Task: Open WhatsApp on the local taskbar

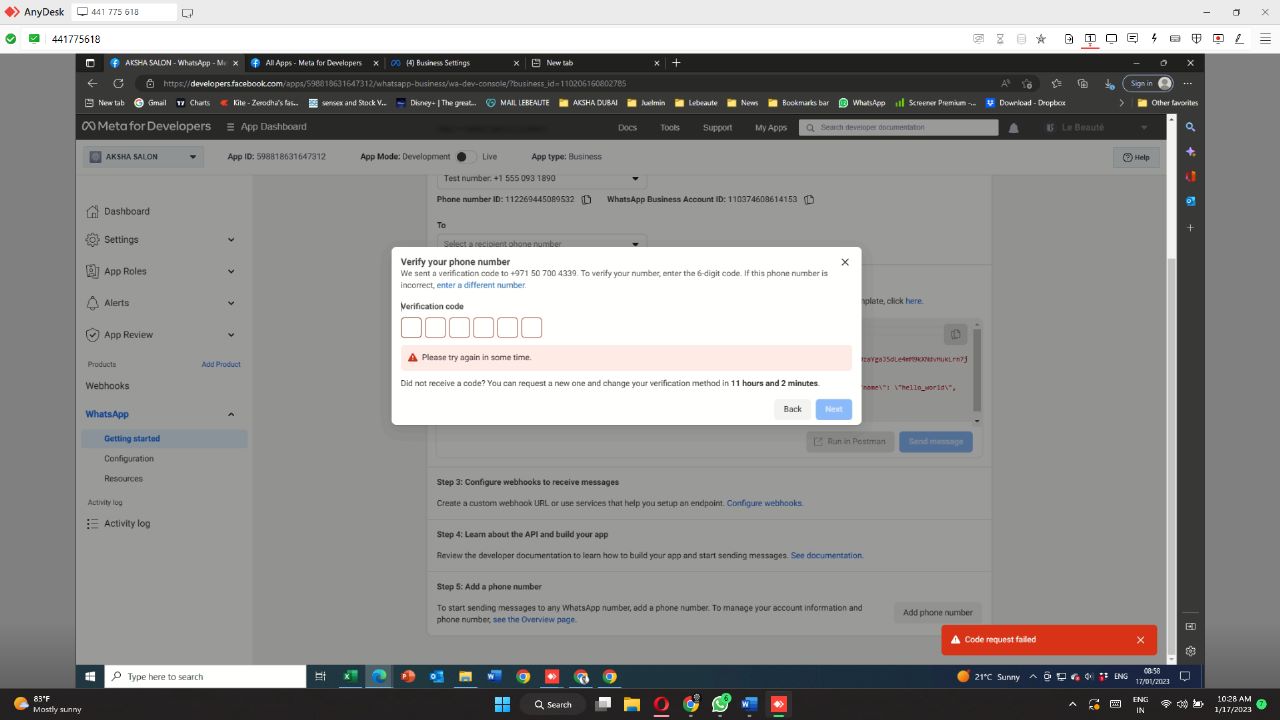Action: 720,704
